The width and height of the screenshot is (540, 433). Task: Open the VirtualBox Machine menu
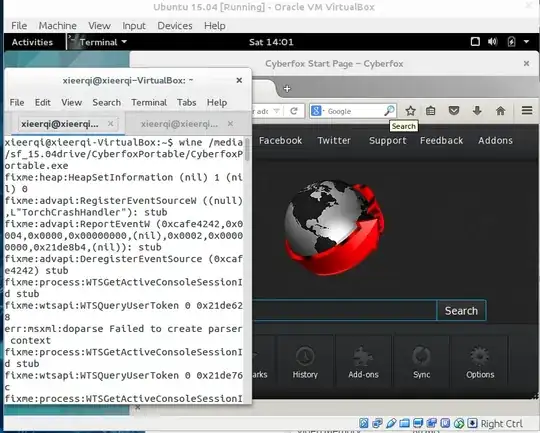(x=58, y=25)
